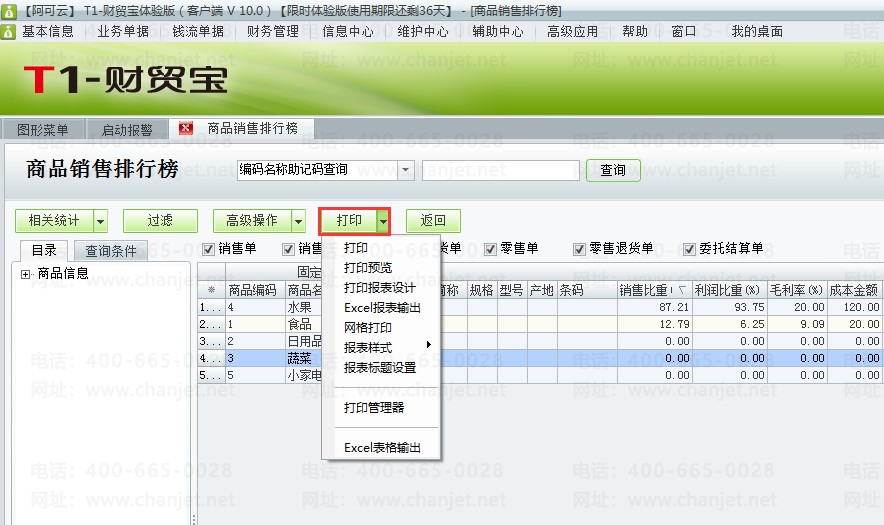
Task: Choose 报表标题设置 from the menu
Action: [380, 368]
